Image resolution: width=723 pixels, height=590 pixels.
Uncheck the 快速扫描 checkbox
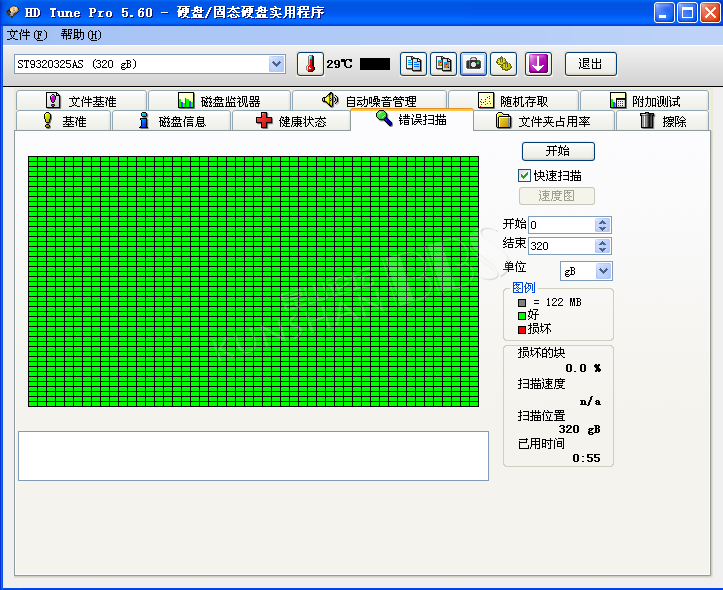pos(524,176)
